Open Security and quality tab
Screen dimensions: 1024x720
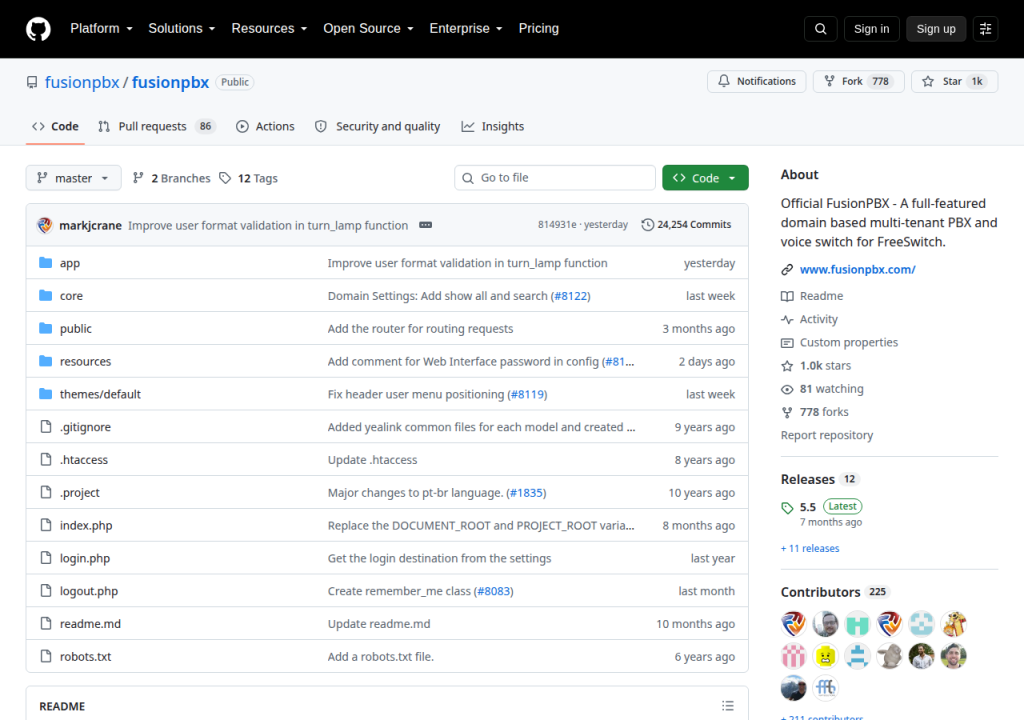click(x=377, y=126)
